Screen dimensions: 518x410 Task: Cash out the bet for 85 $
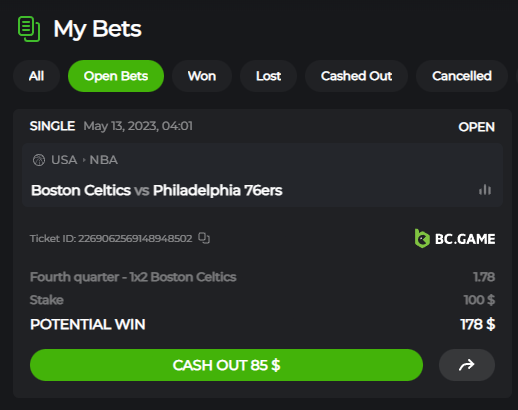coord(226,365)
